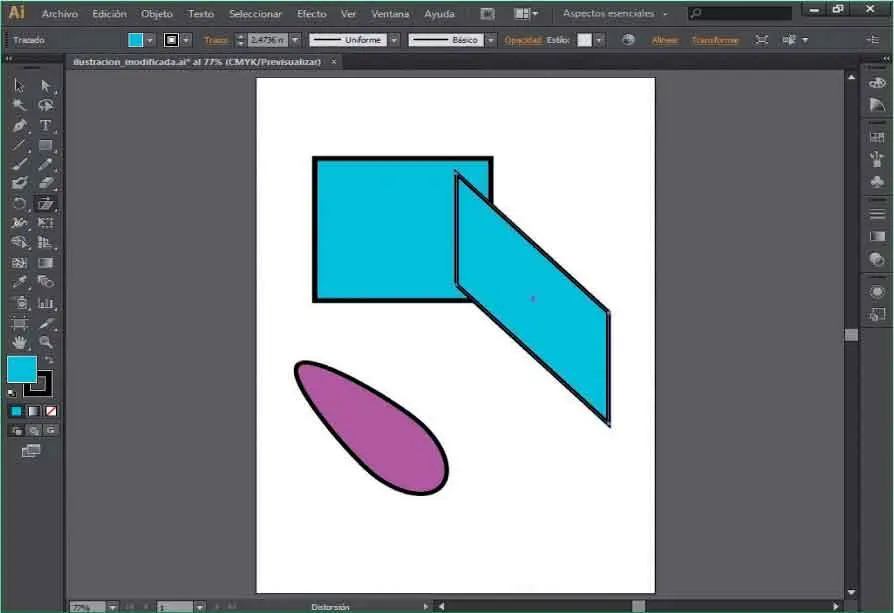Enable Draw Behind mode

tap(34, 431)
